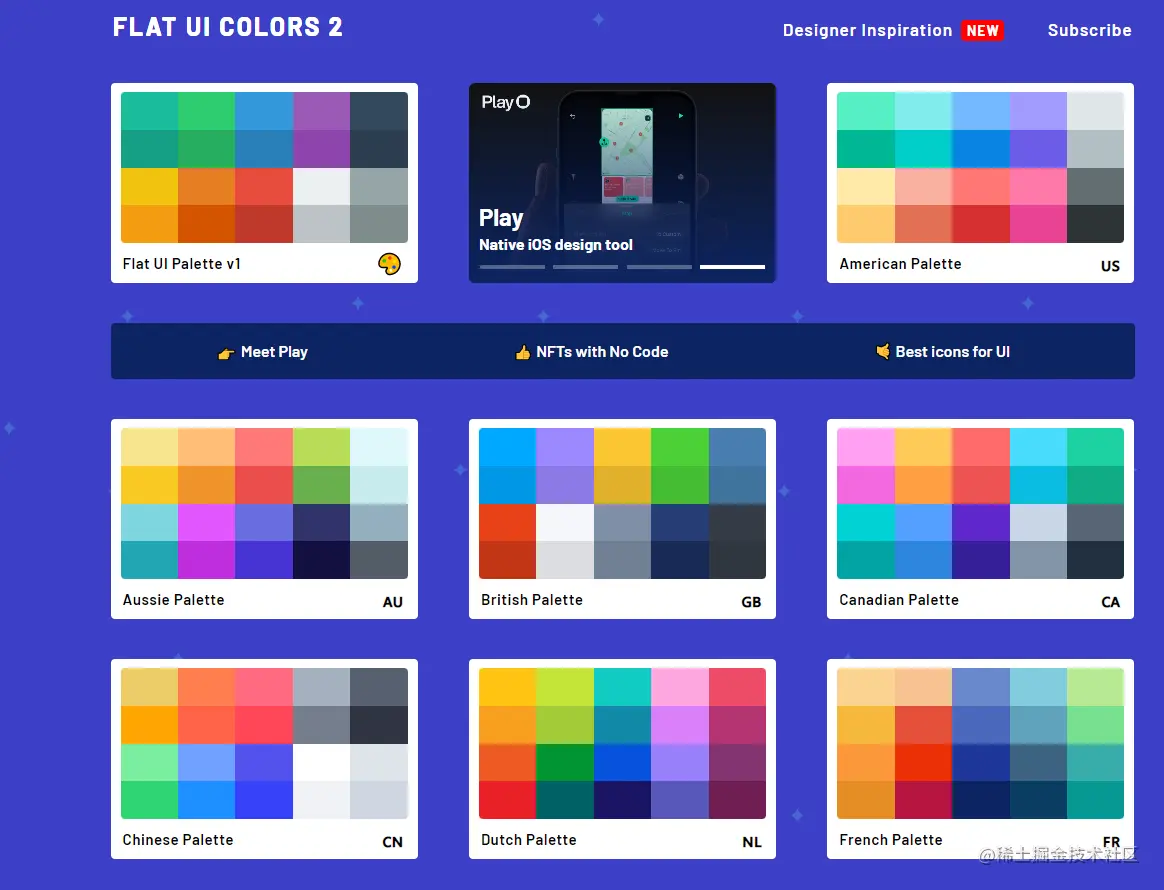This screenshot has height=890, width=1164.
Task: Open the Chinese Palette title
Action: coord(177,840)
